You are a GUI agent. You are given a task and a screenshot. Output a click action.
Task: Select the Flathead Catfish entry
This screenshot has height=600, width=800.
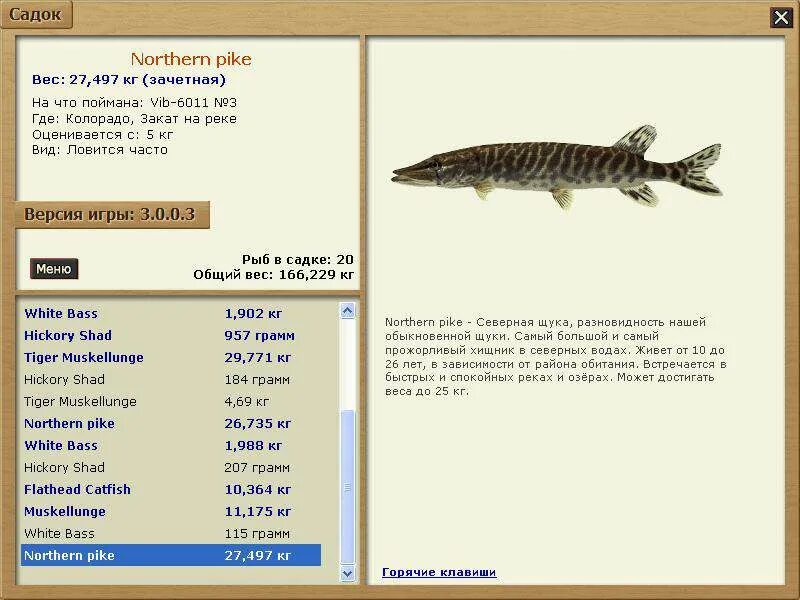150,489
